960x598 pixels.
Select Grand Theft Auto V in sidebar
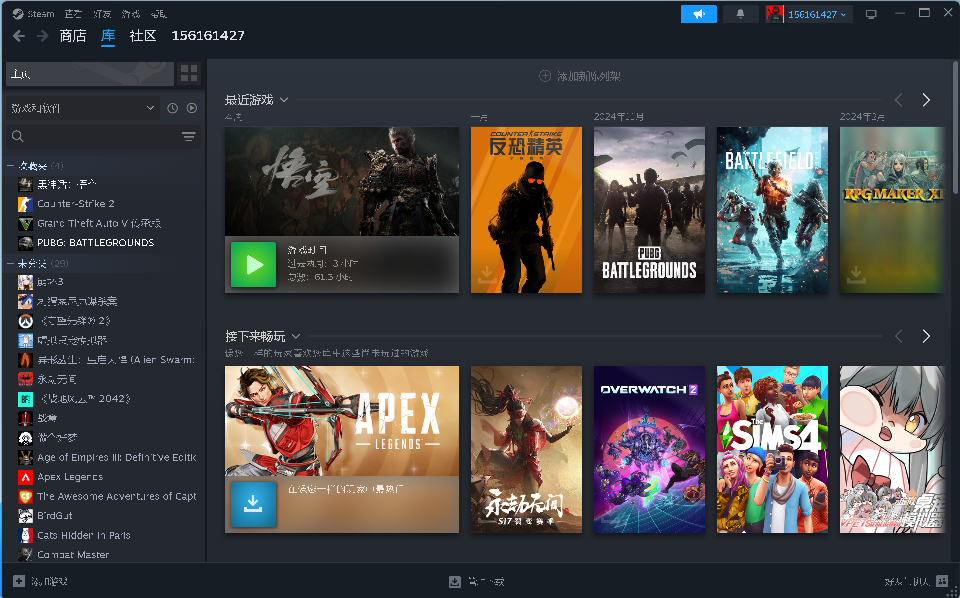click(99, 223)
